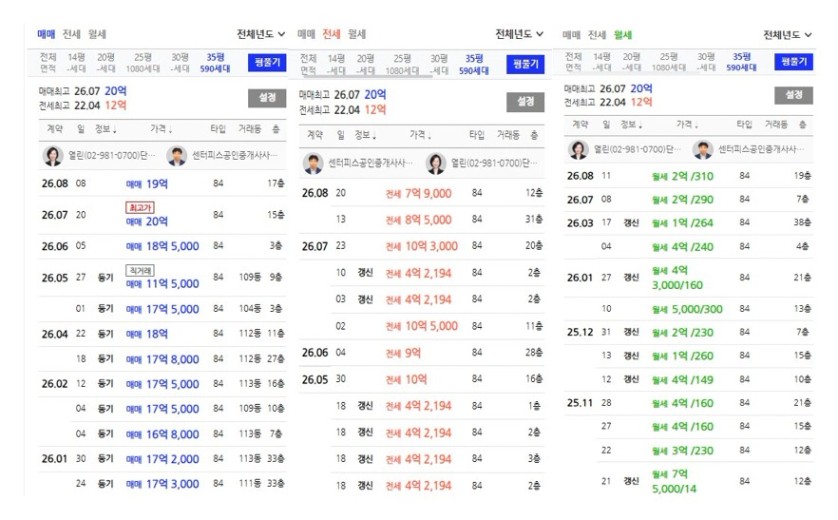Open the 전체년도 dropdown in the sales panel
This screenshot has width=838, height=520.
click(x=261, y=34)
